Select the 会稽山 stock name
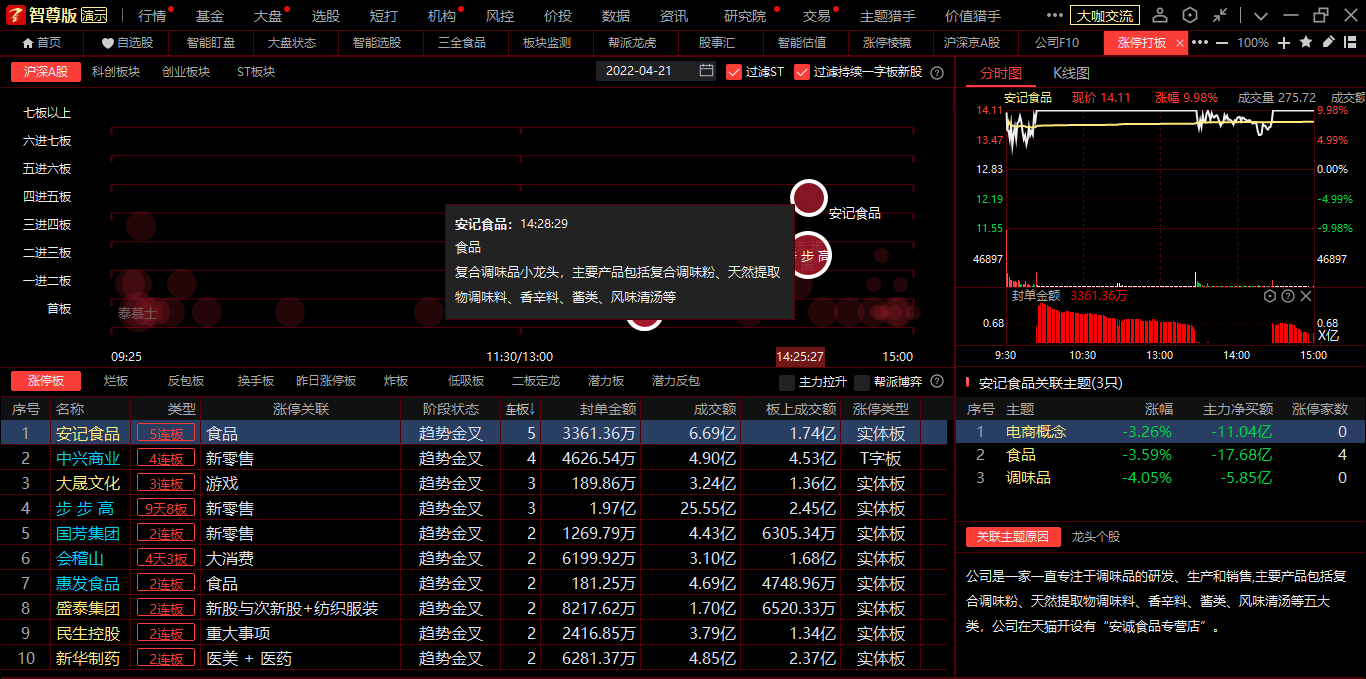1366x679 pixels. (80, 559)
